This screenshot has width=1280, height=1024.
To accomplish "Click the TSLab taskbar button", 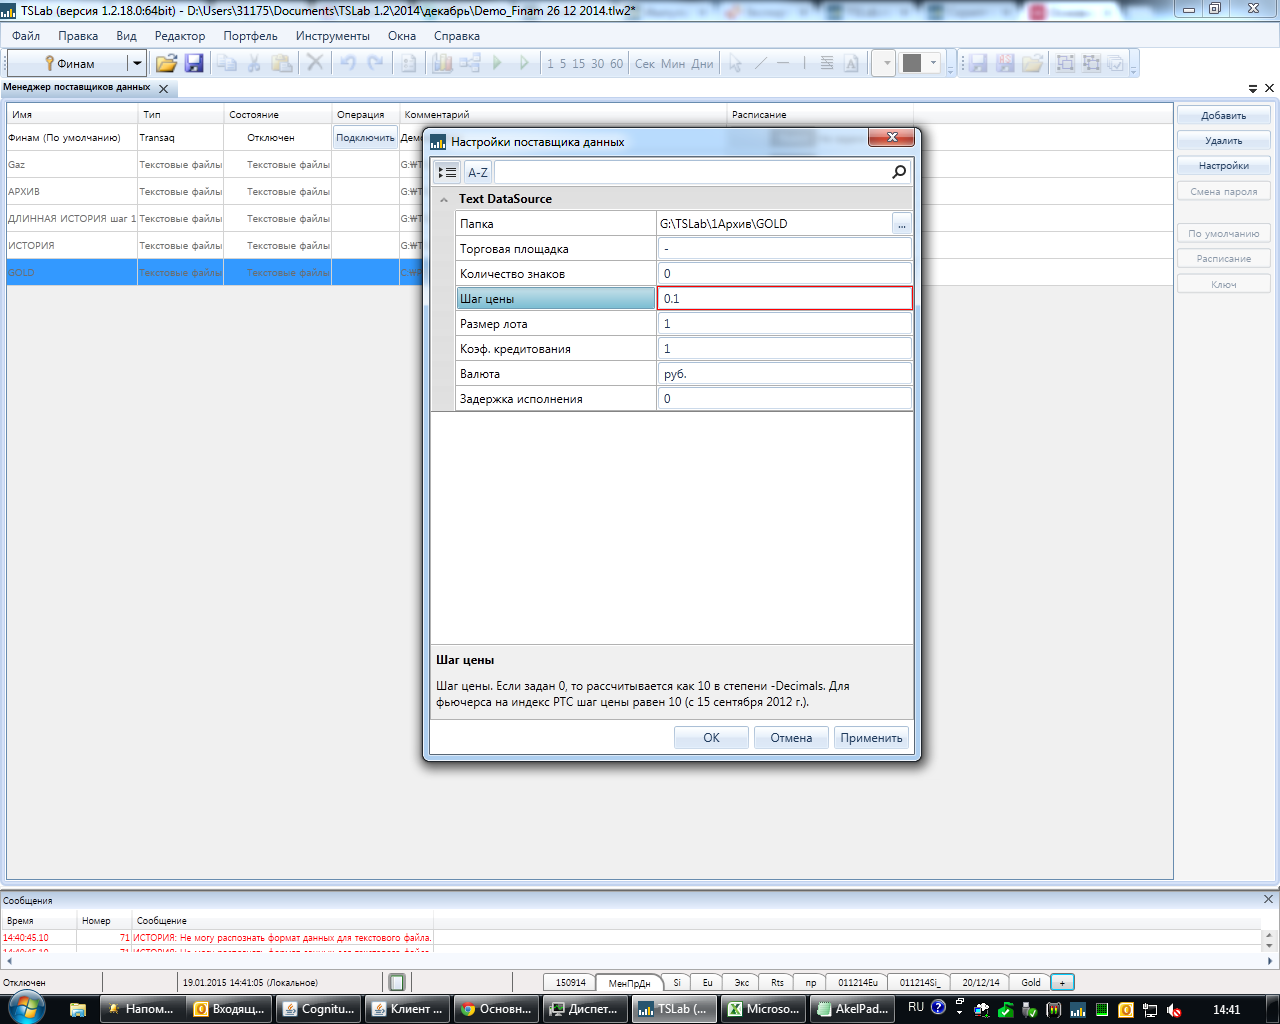I will [672, 1009].
